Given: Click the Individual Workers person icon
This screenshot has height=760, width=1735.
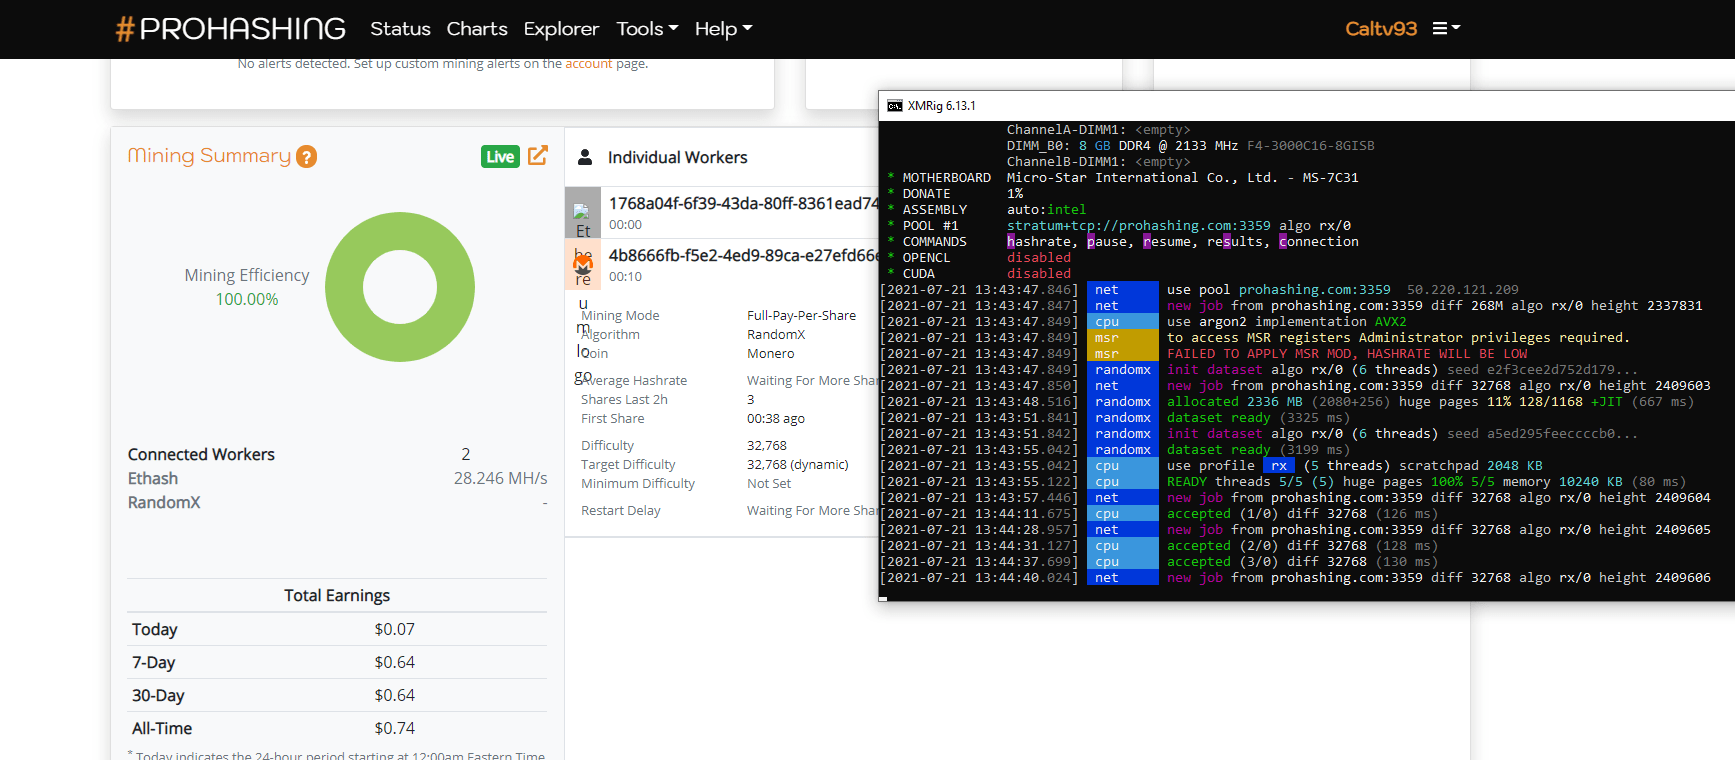Looking at the screenshot, I should (x=585, y=158).
